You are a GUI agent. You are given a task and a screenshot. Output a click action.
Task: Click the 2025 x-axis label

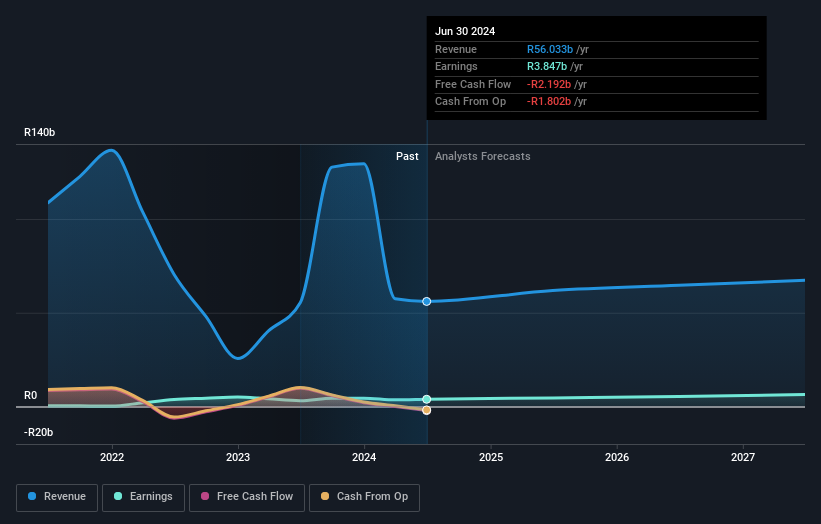(491, 458)
